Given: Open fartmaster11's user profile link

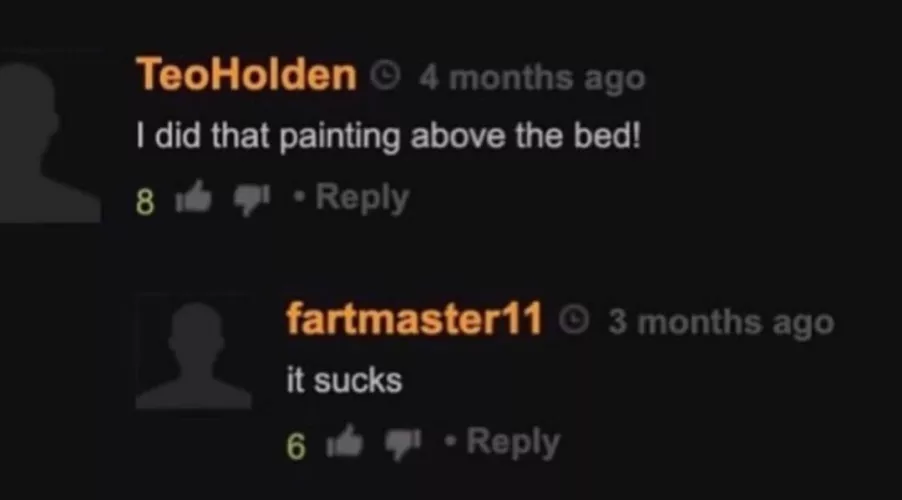Looking at the screenshot, I should click(414, 319).
